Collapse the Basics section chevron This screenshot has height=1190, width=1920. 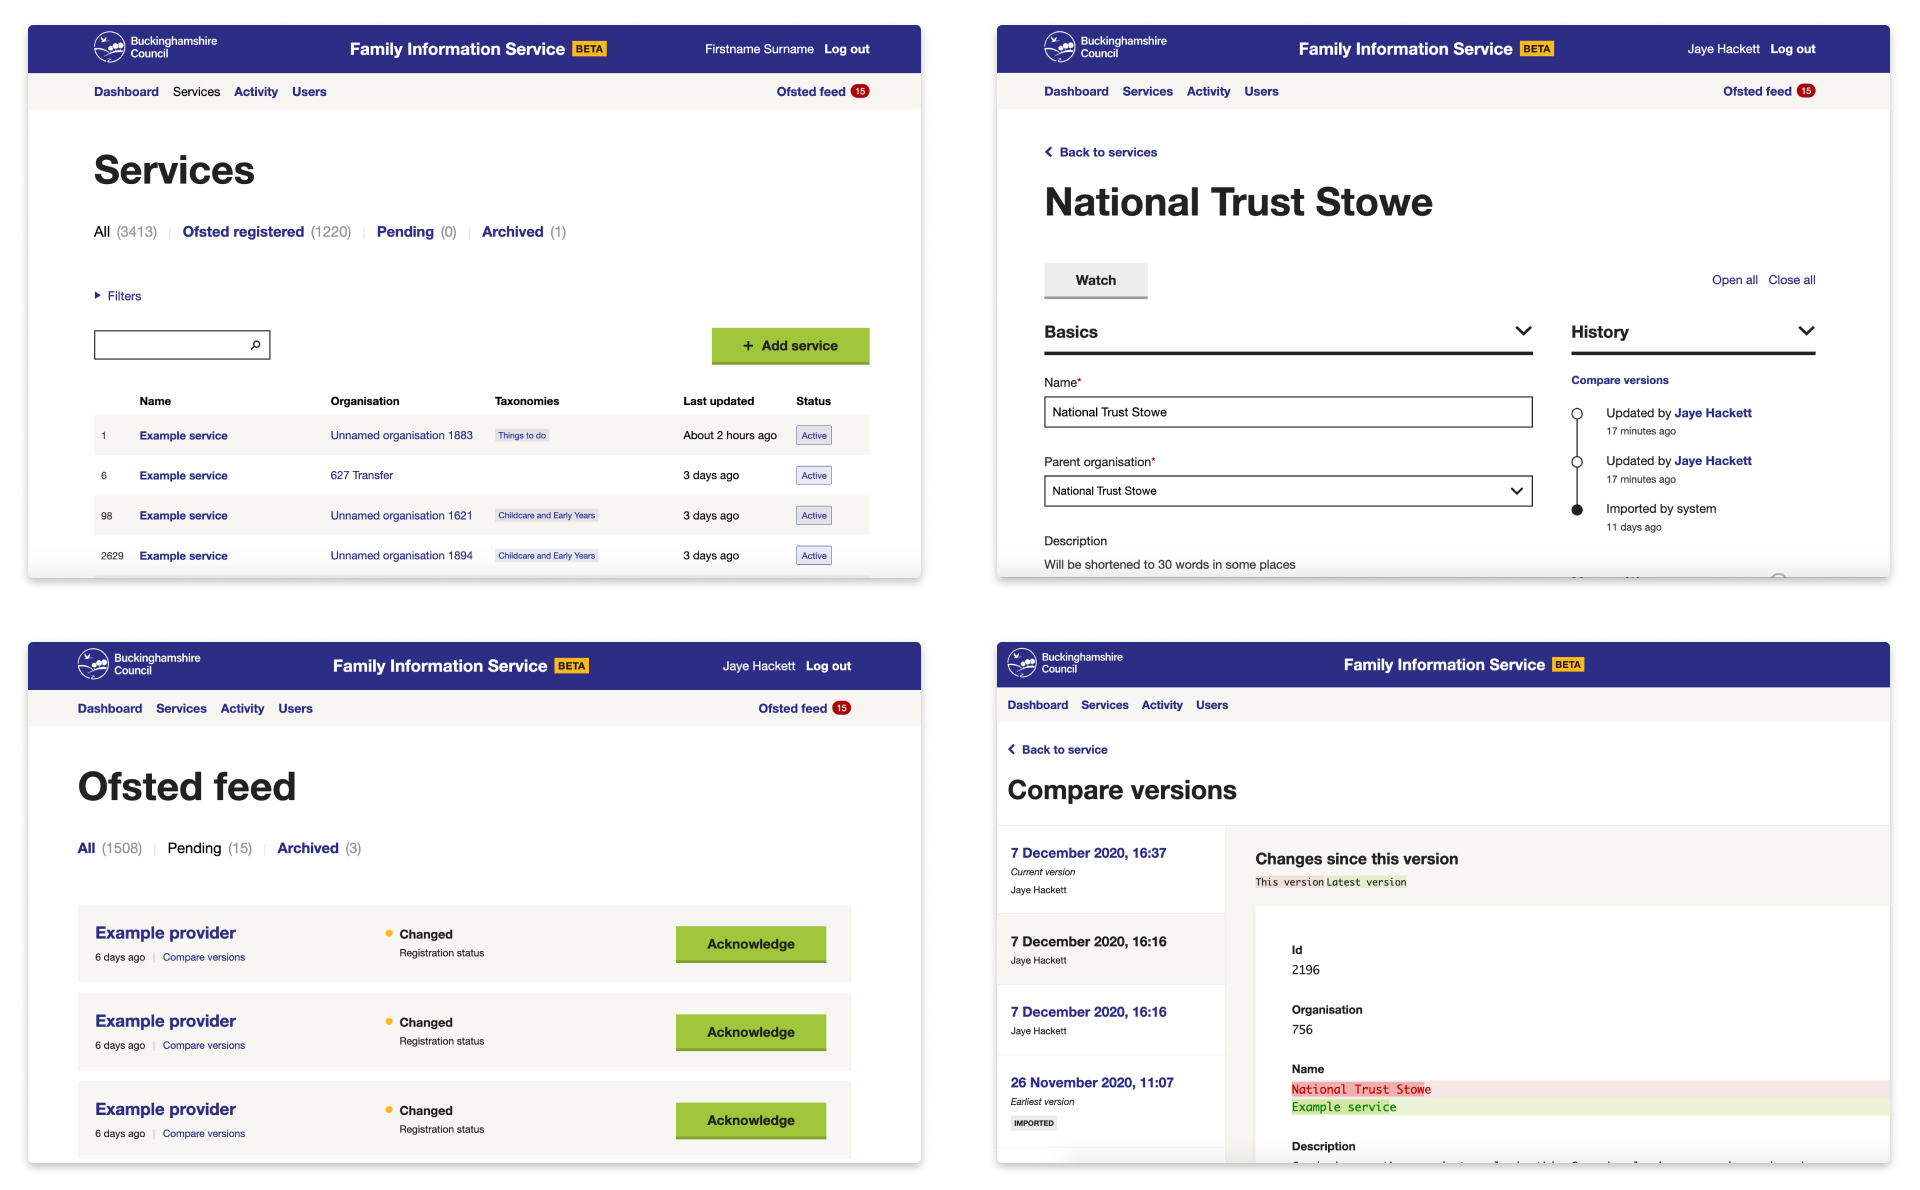(1523, 331)
